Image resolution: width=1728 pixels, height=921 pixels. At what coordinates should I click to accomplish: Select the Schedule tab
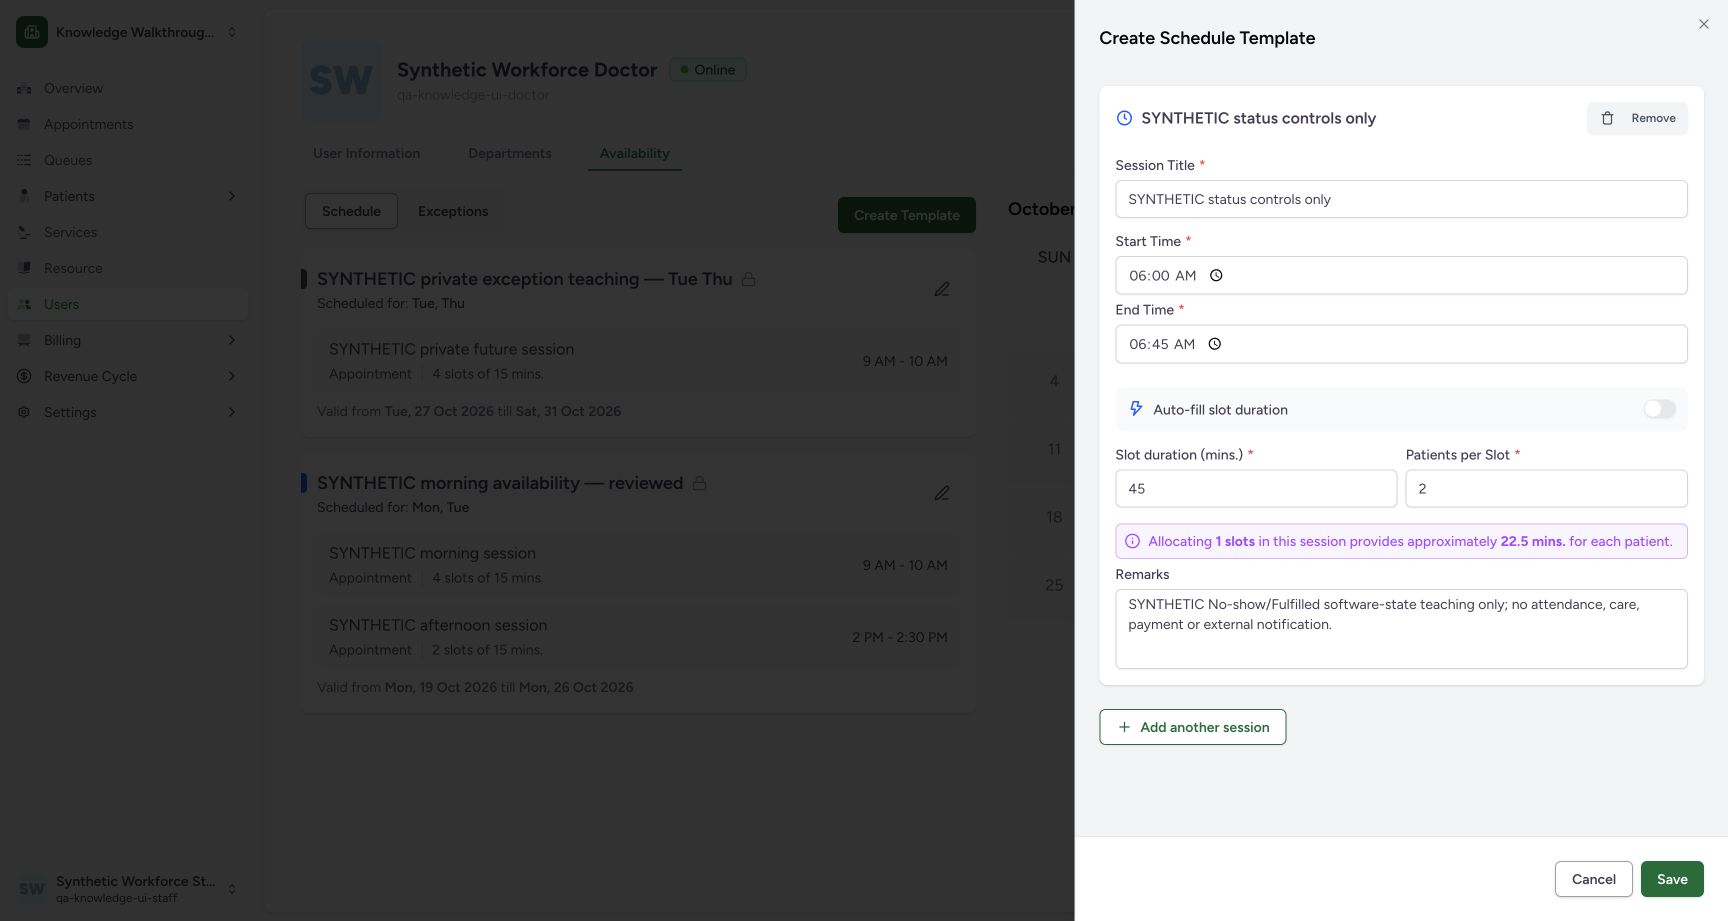click(x=351, y=211)
